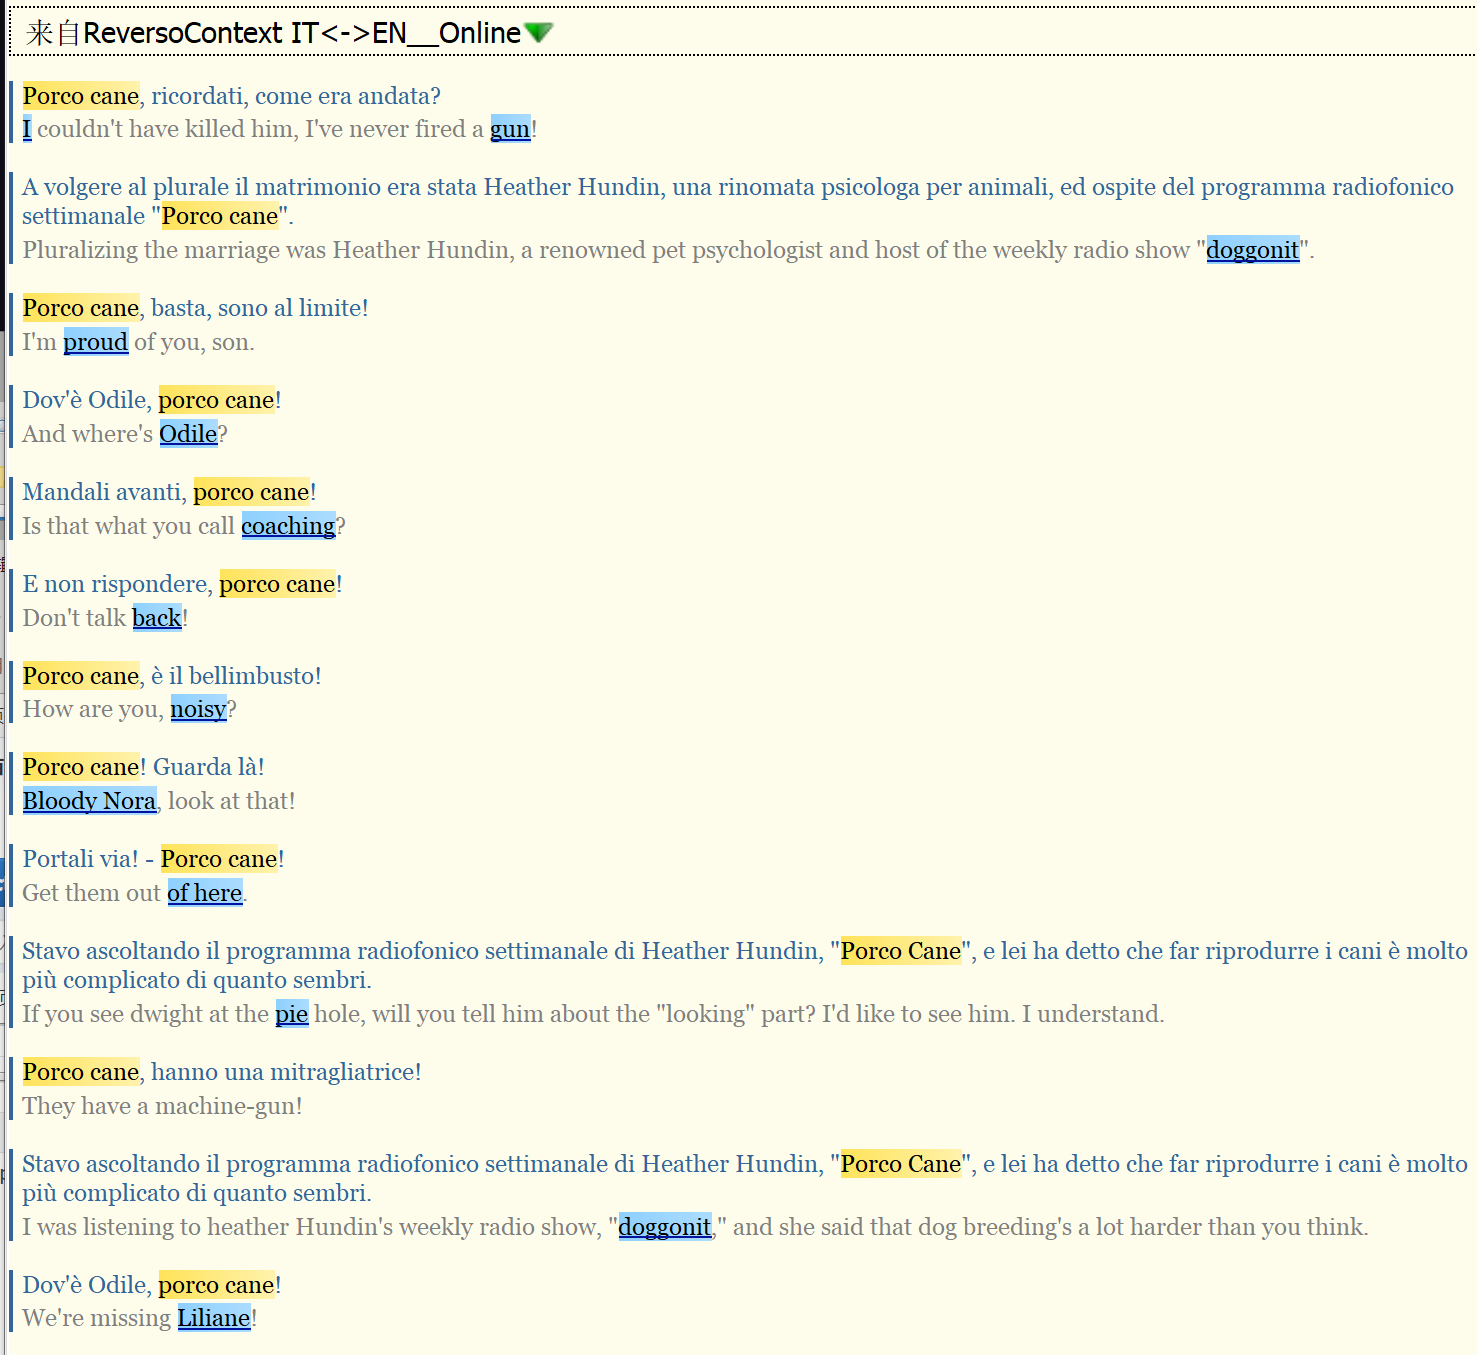Open "doggonit" link in the Pluralizing sentence

[x=1252, y=250]
